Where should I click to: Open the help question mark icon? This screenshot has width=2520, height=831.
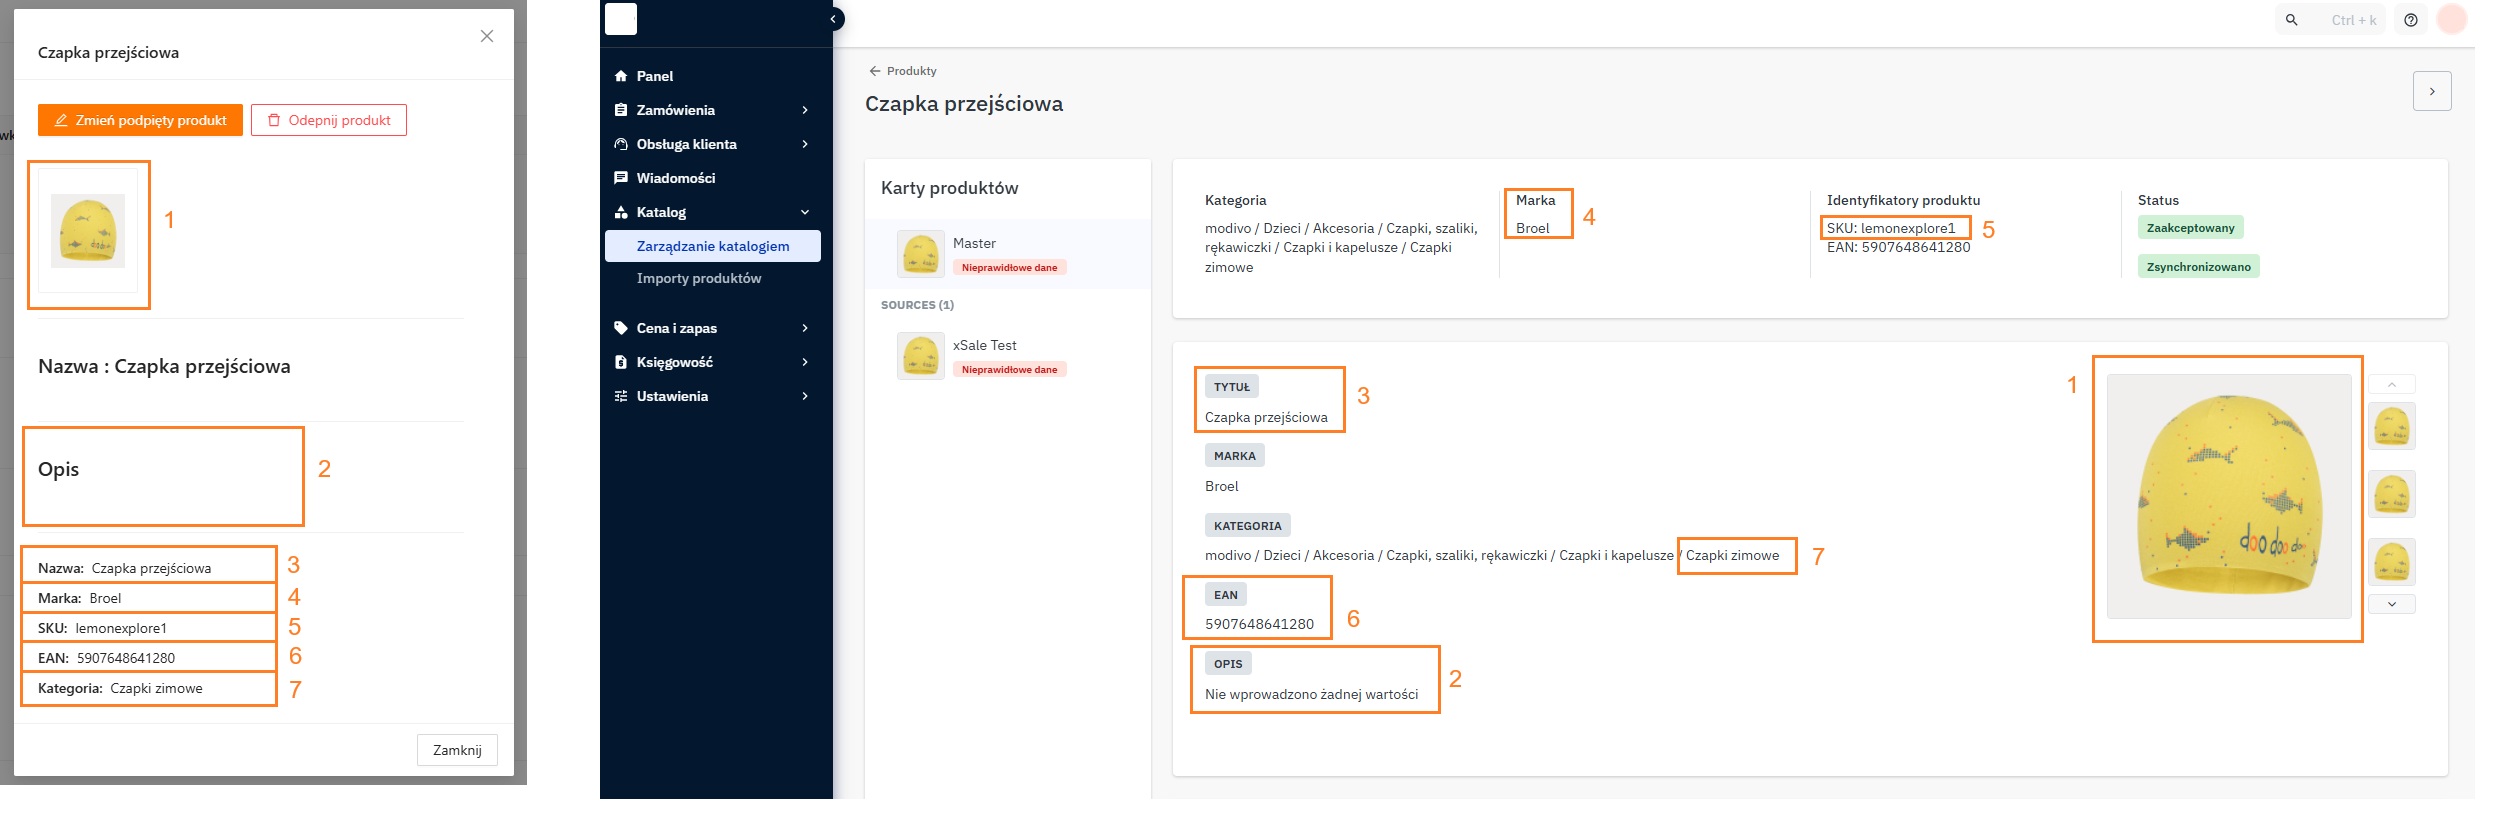coord(2411,20)
